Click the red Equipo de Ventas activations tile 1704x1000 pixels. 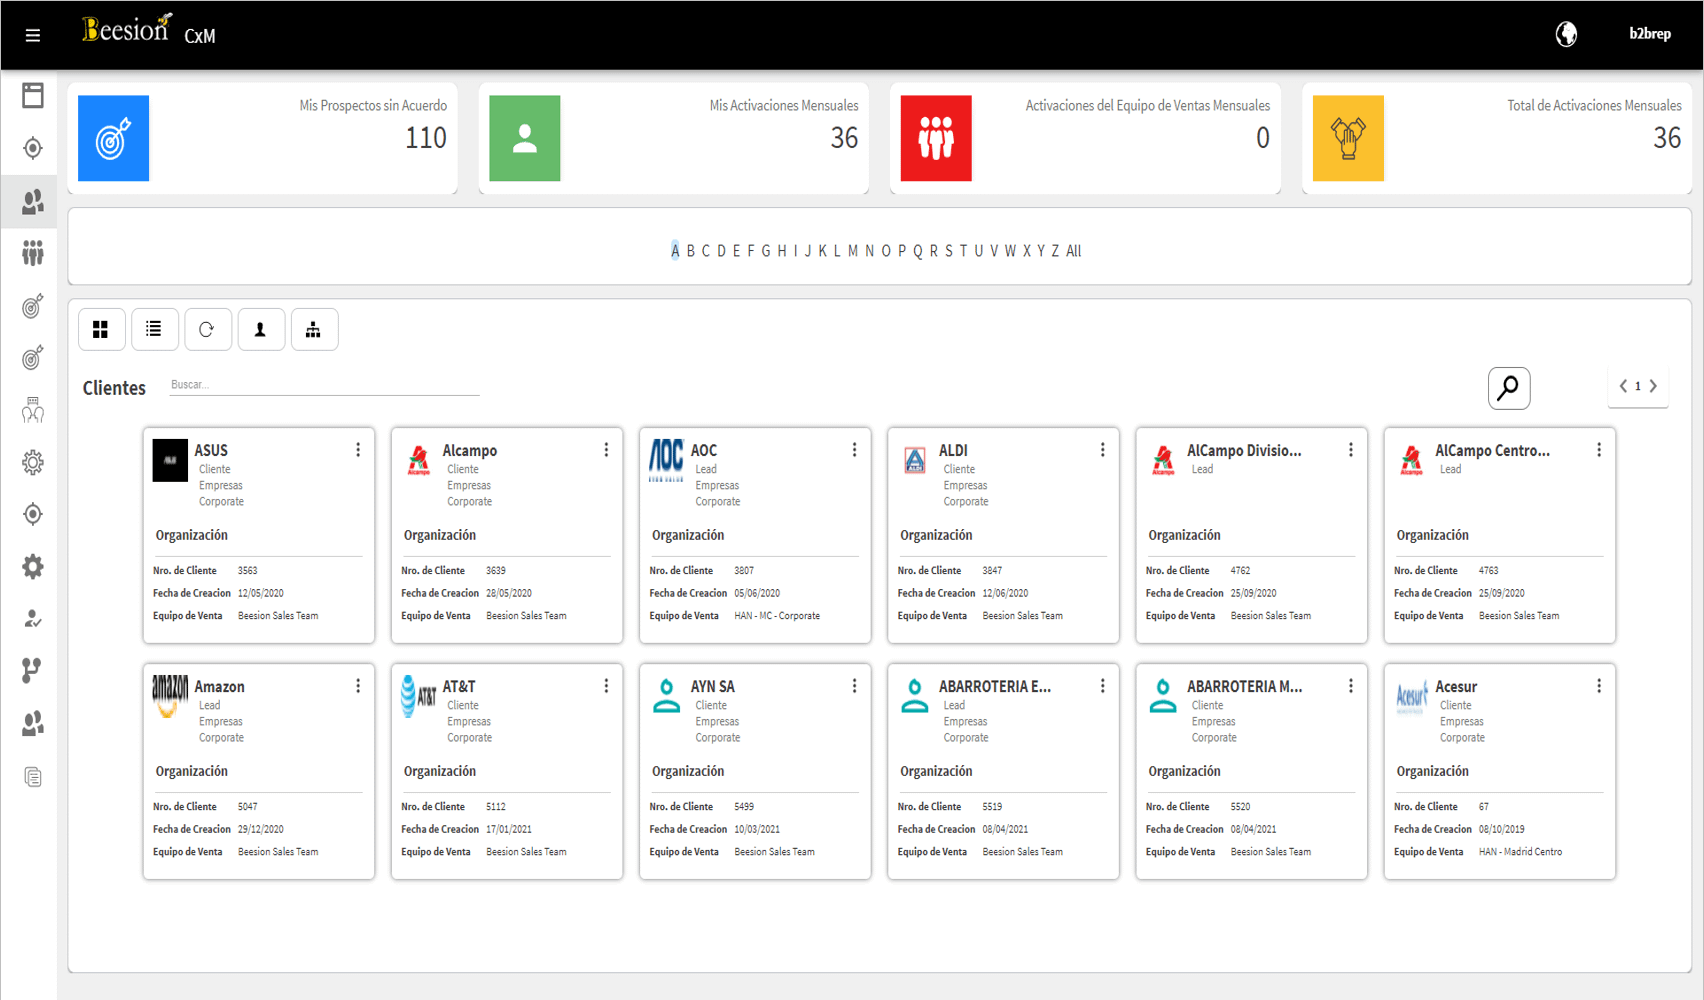[x=936, y=138]
